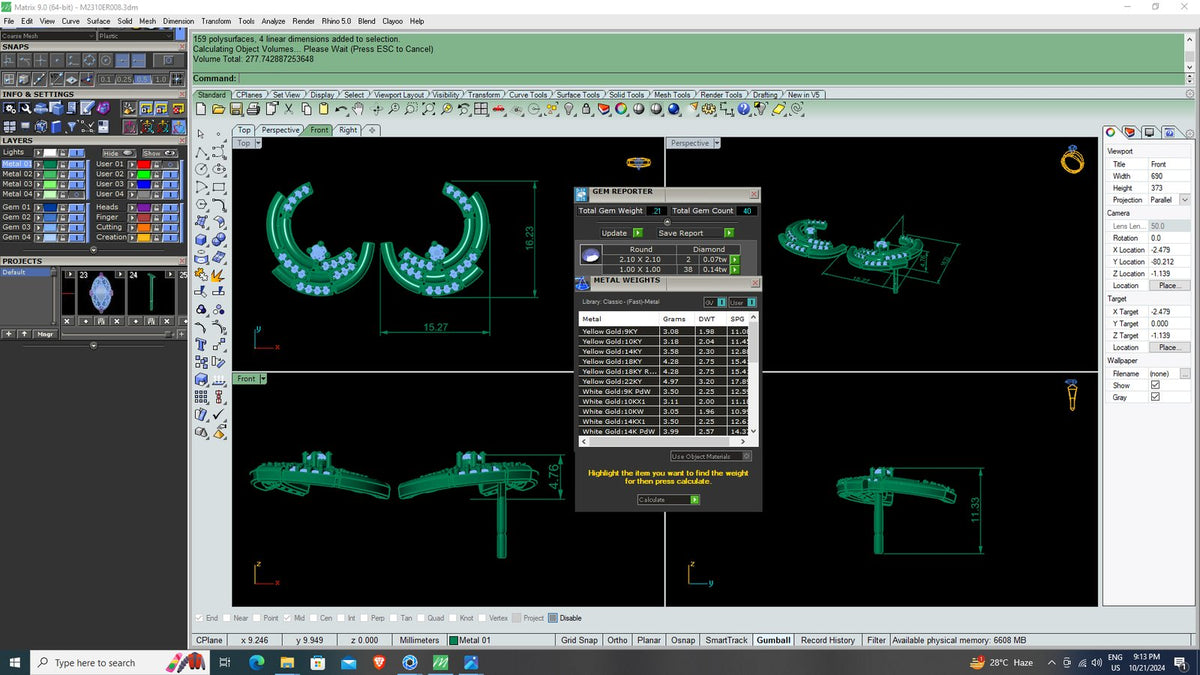The image size is (1200, 675).
Task: Click the purple Heads layer color swatch
Action: (x=144, y=207)
